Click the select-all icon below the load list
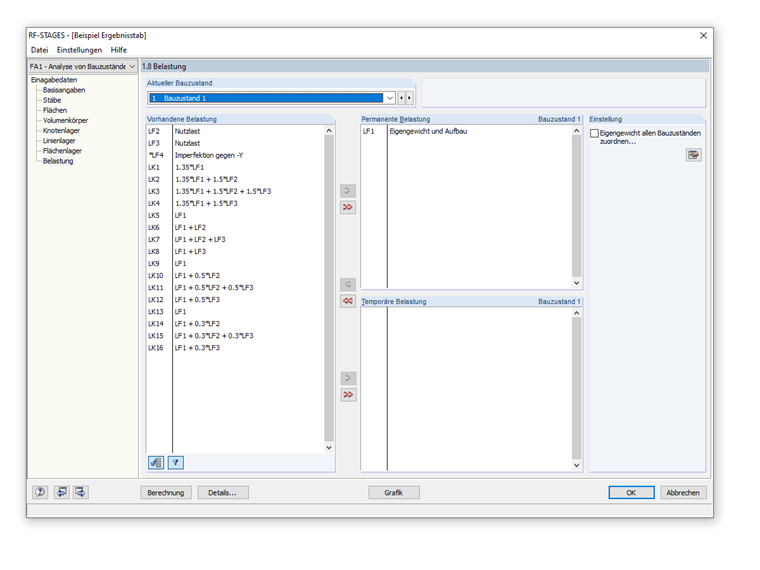The width and height of the screenshot is (760, 570). 156,463
